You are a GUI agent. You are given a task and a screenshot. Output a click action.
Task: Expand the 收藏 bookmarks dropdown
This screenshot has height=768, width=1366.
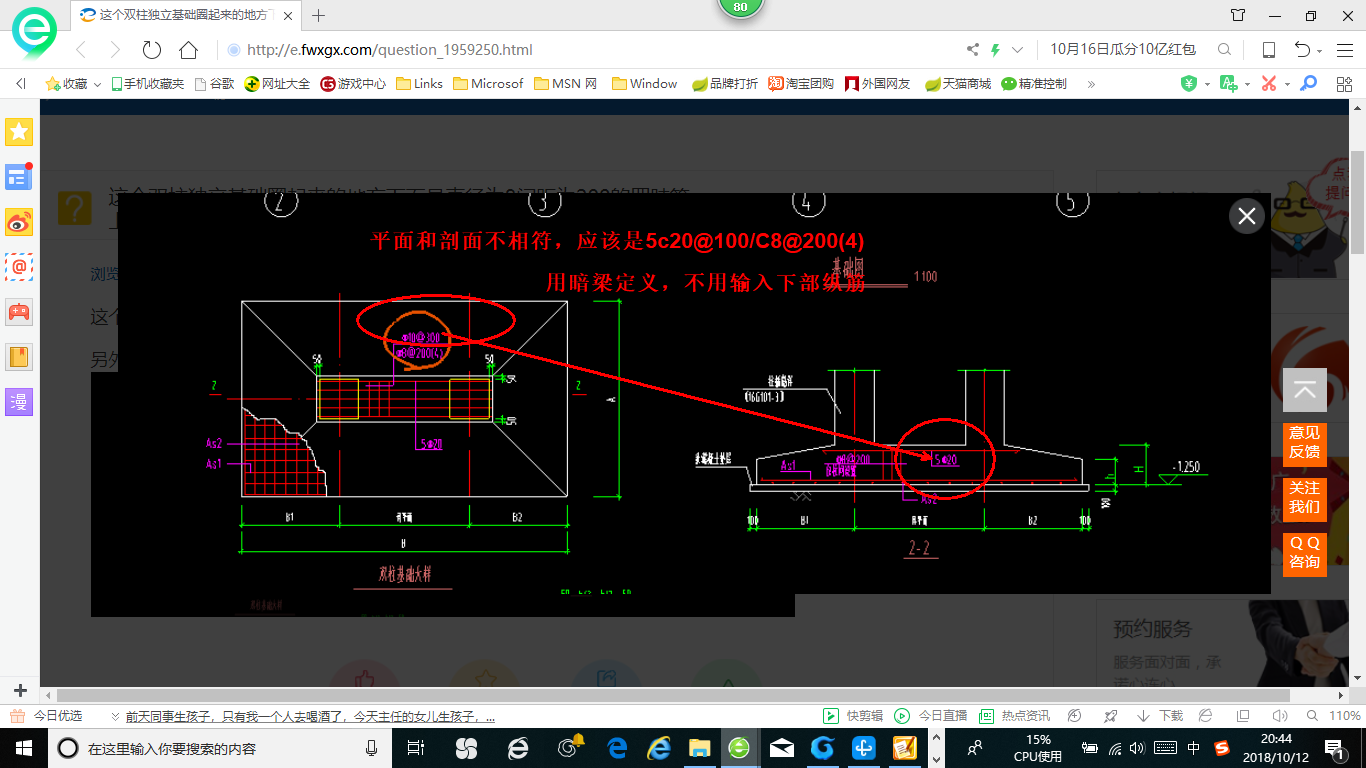98,85
